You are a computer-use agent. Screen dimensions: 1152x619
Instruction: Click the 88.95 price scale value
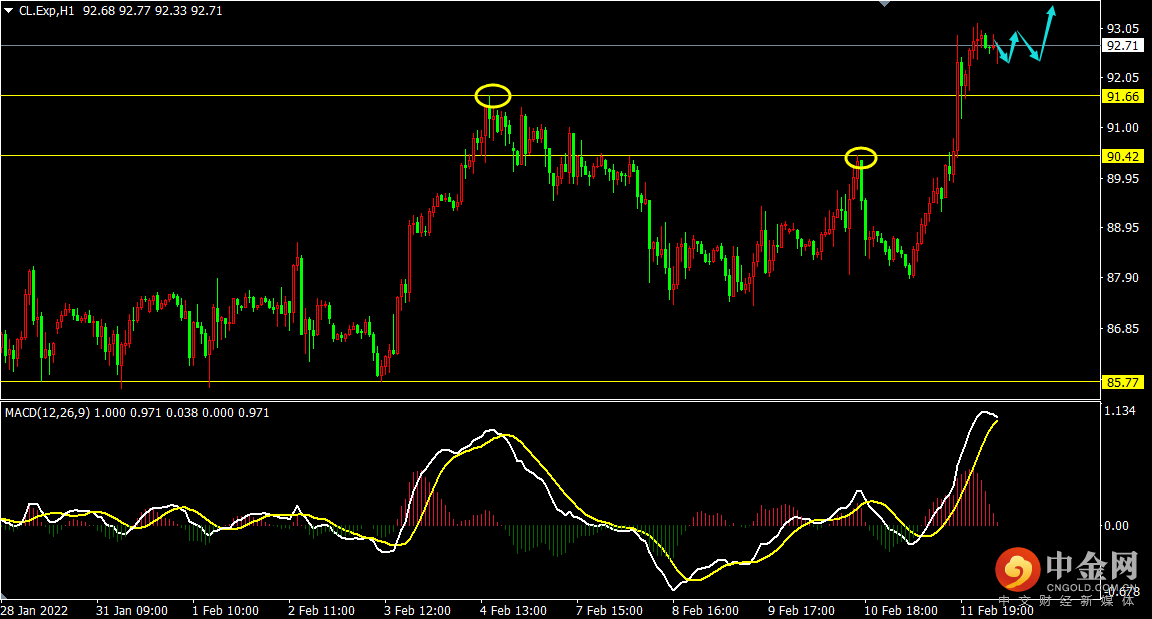pyautogui.click(x=1123, y=228)
